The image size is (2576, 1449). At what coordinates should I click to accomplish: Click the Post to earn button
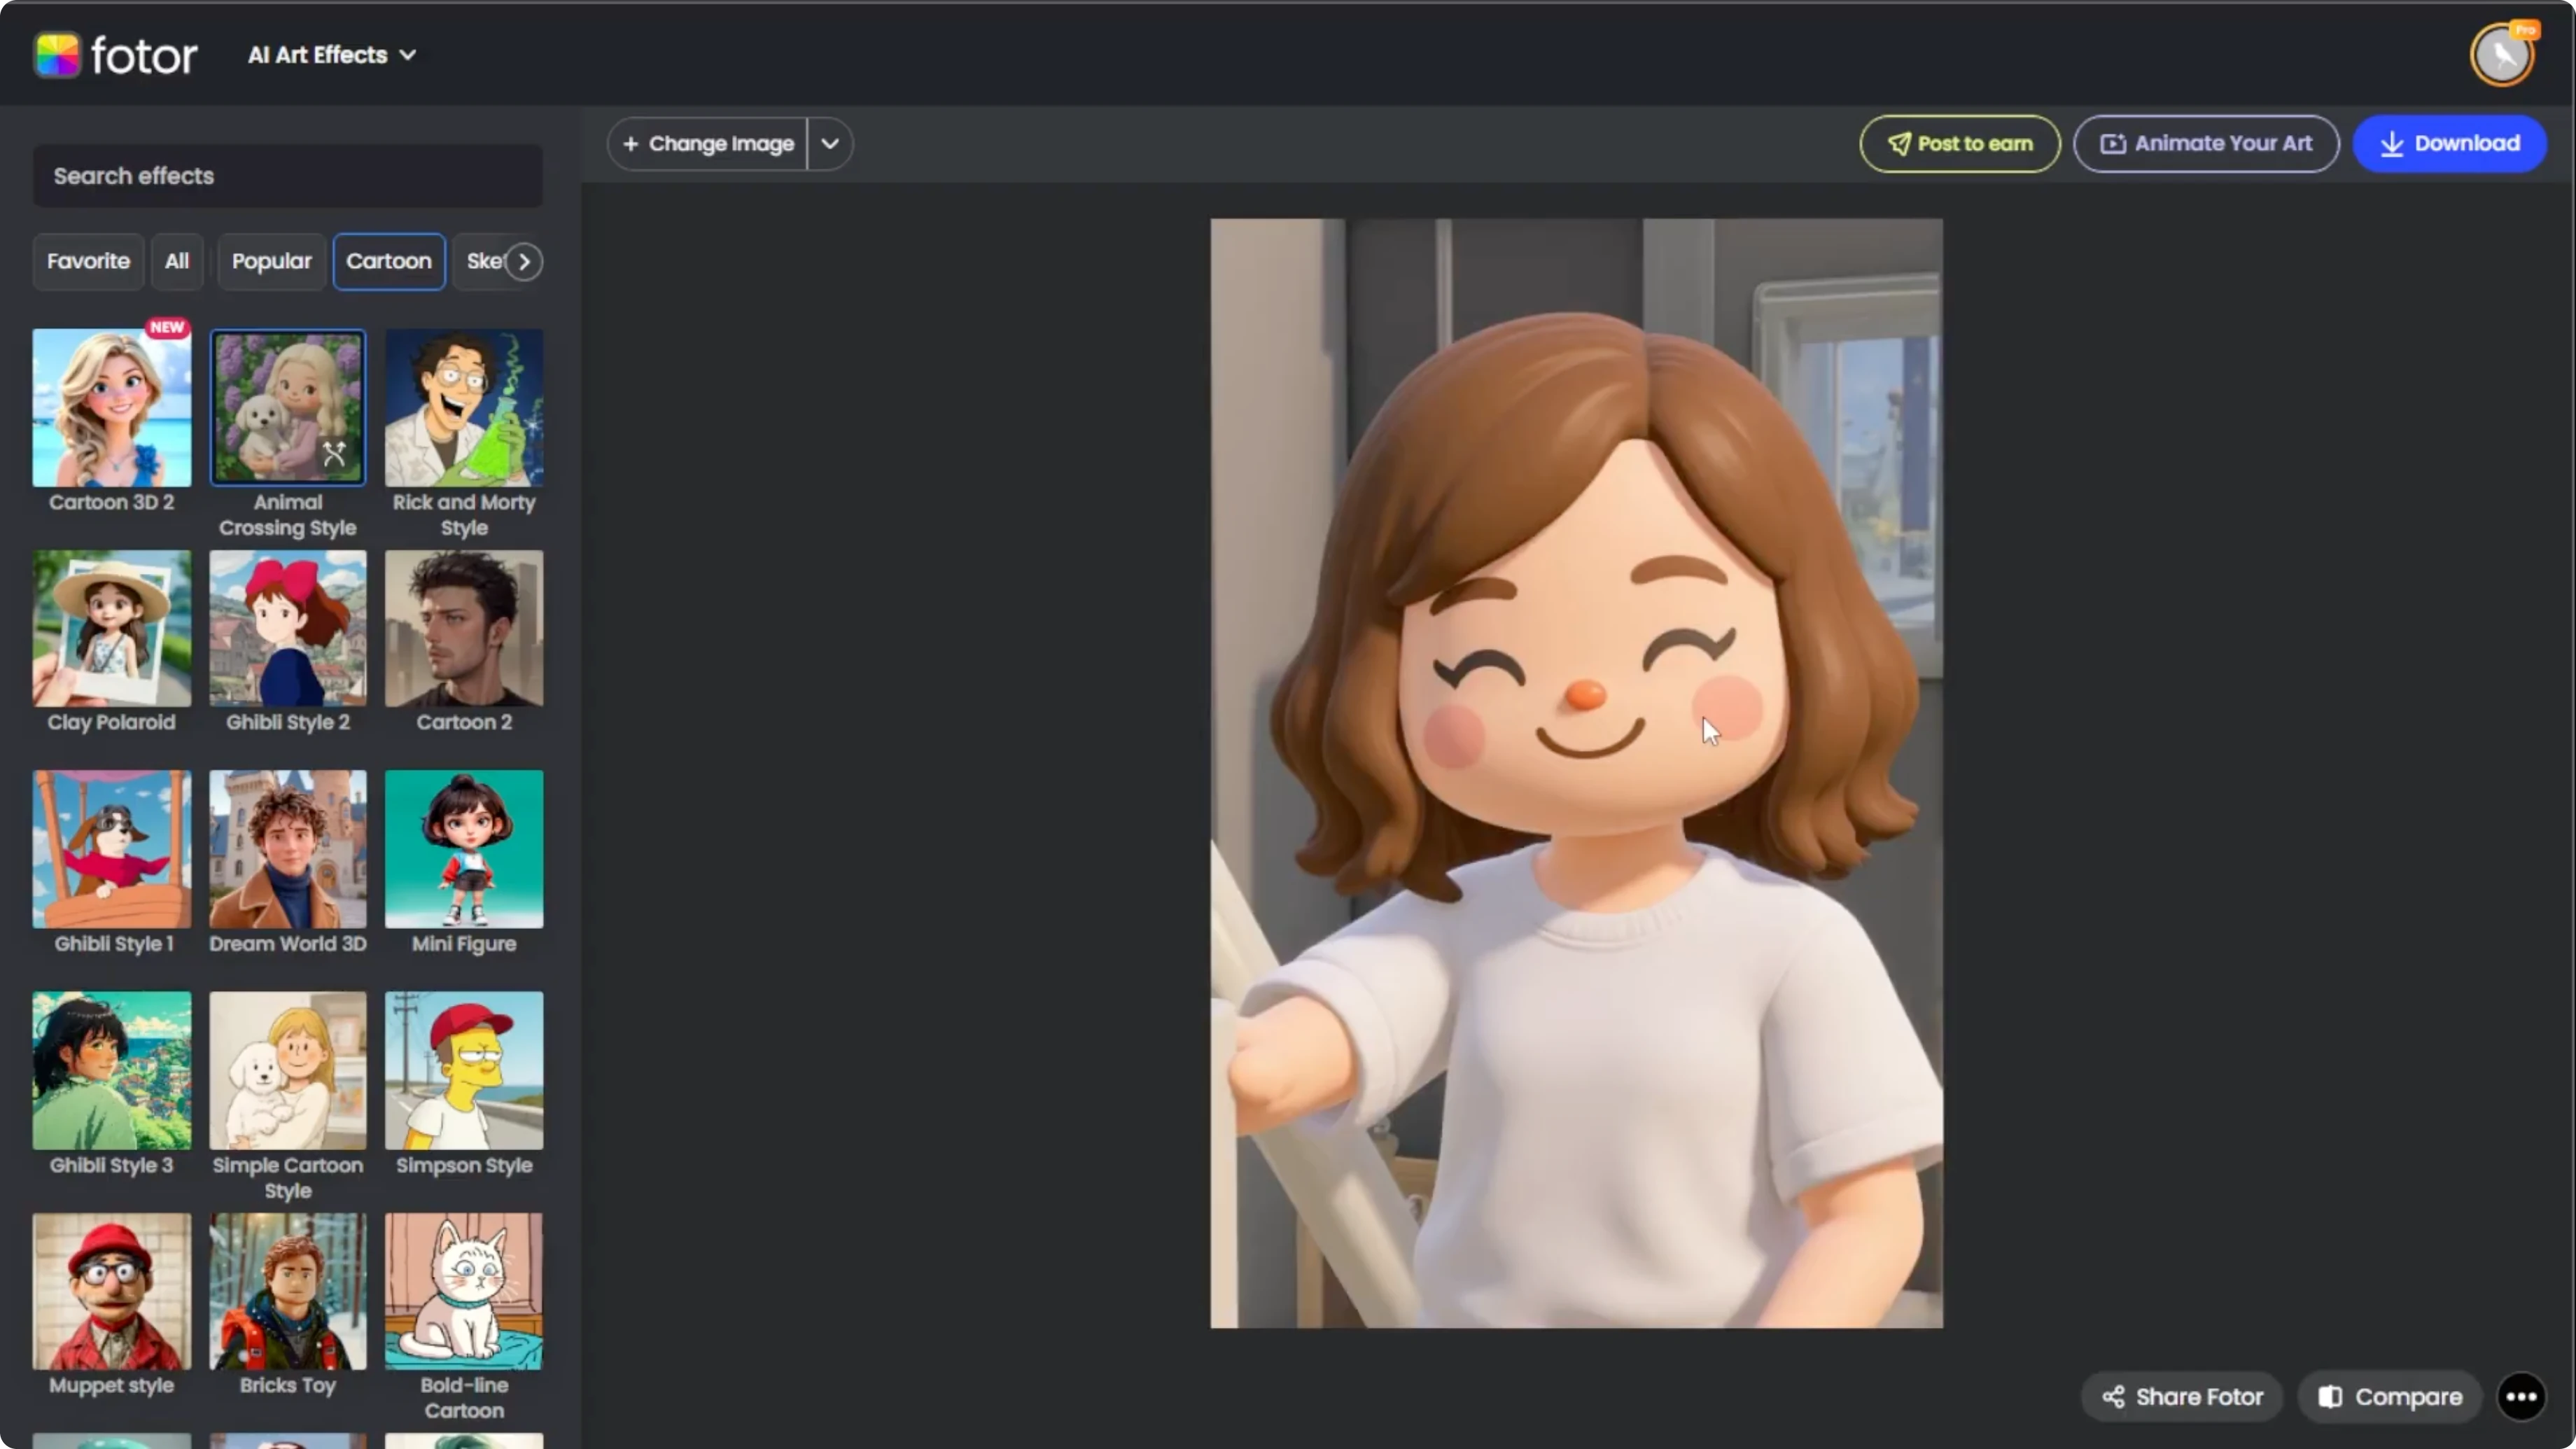(1960, 144)
